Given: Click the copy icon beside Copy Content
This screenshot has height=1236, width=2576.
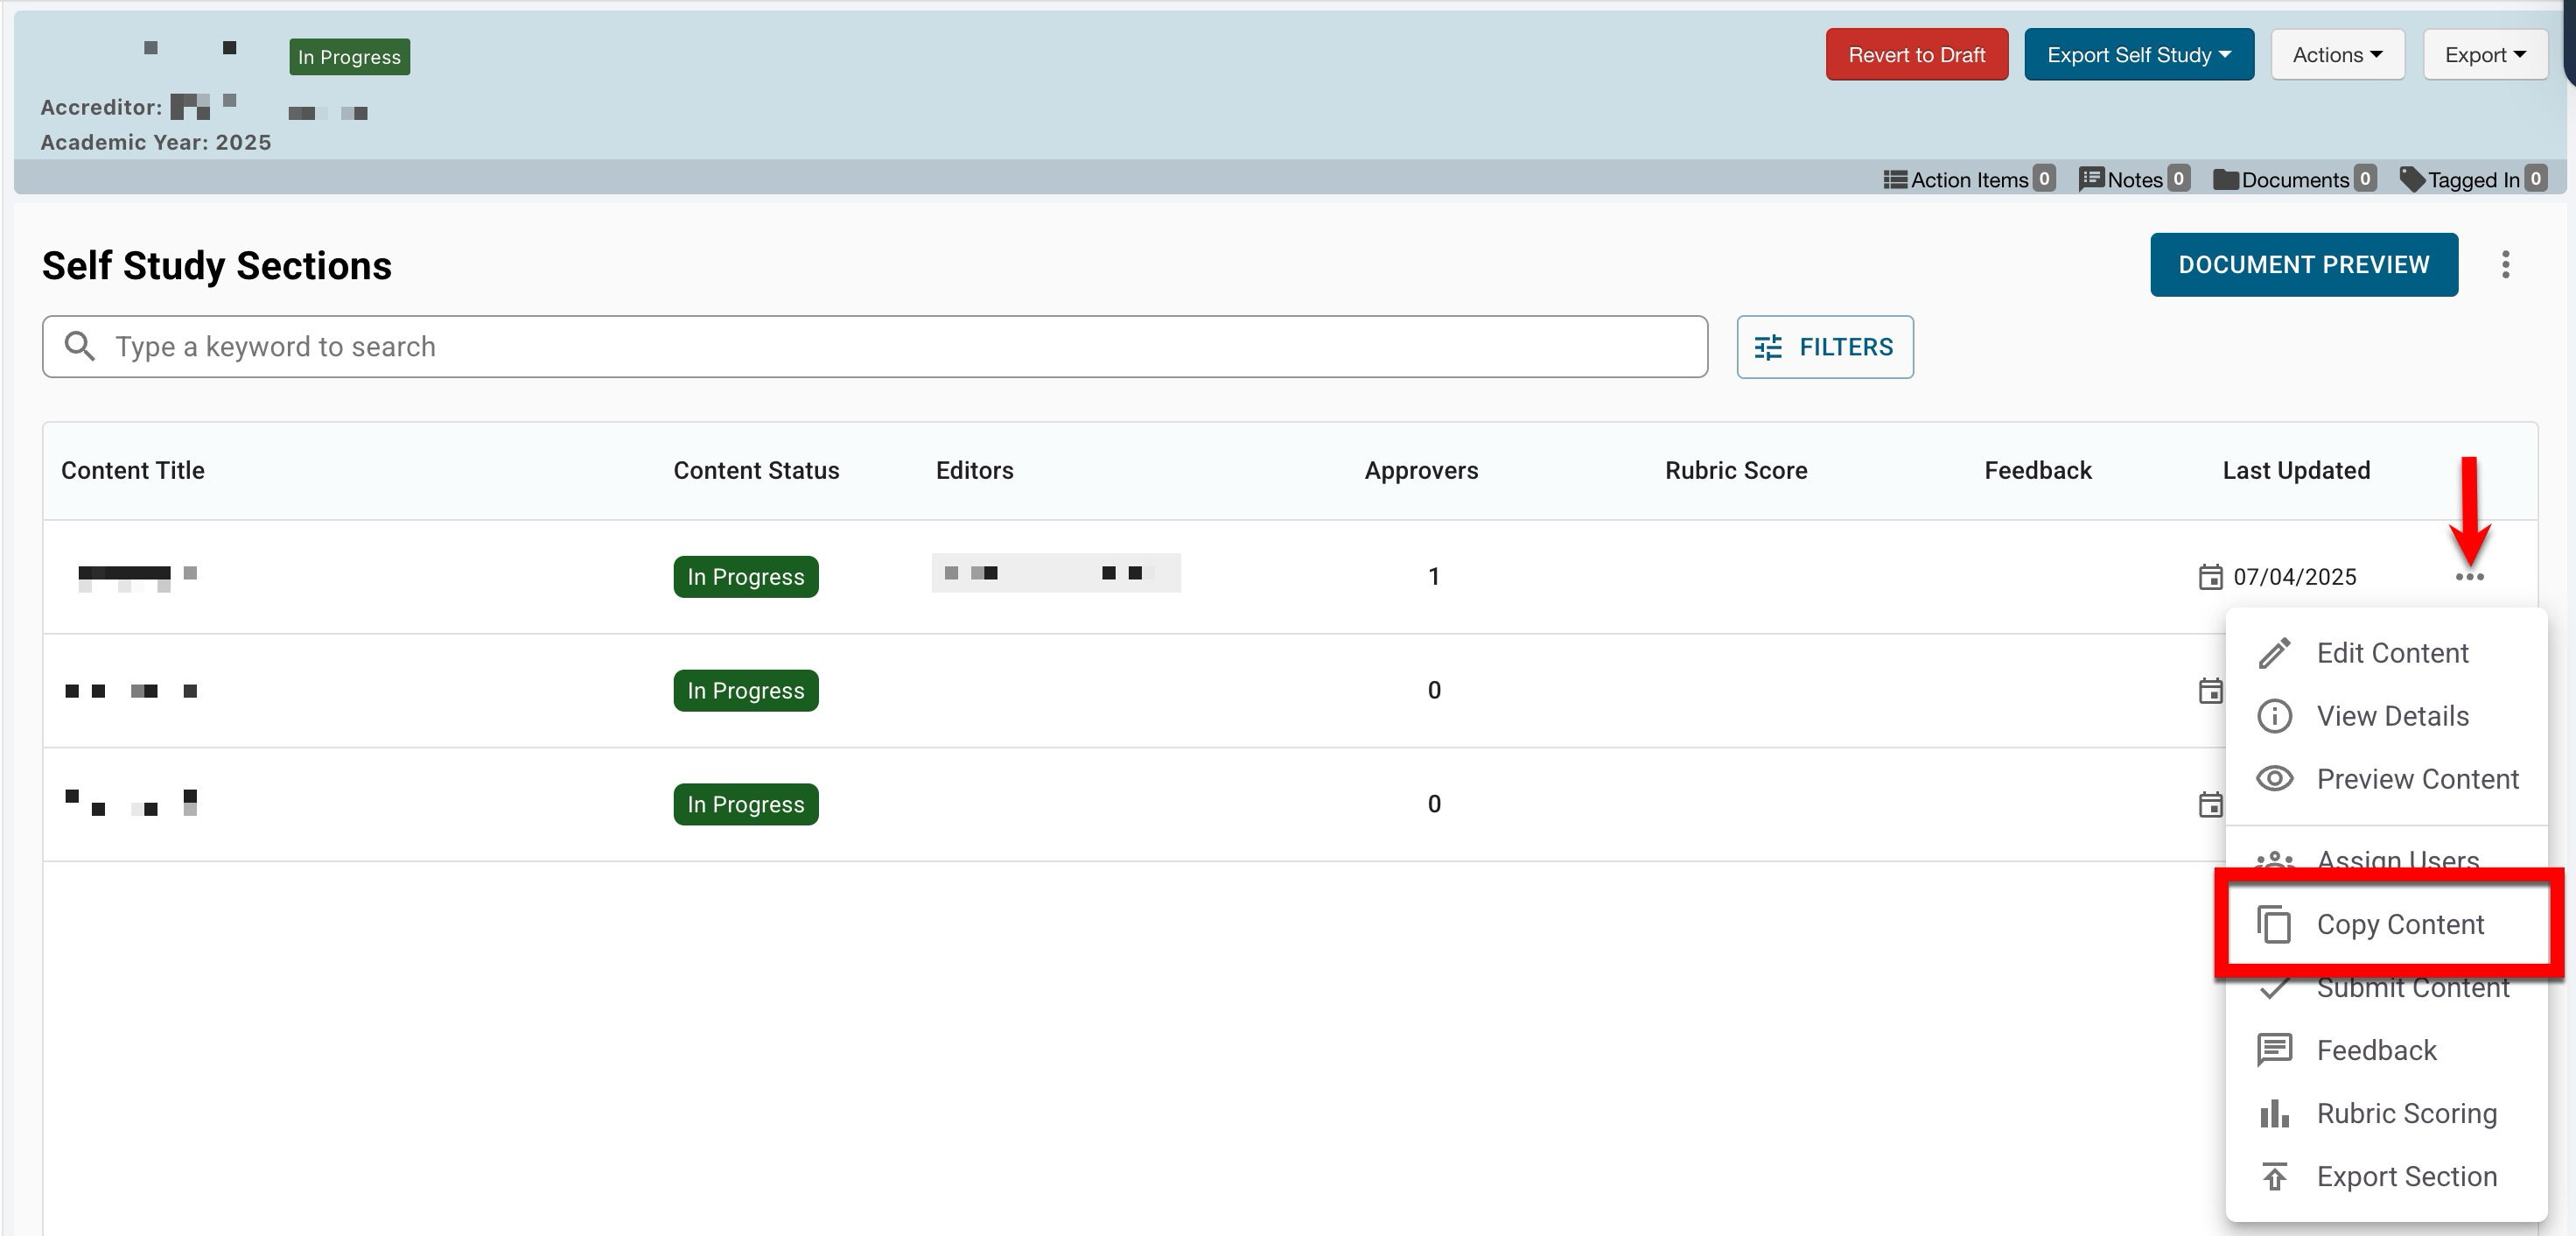Looking at the screenshot, I should pyautogui.click(x=2274, y=924).
